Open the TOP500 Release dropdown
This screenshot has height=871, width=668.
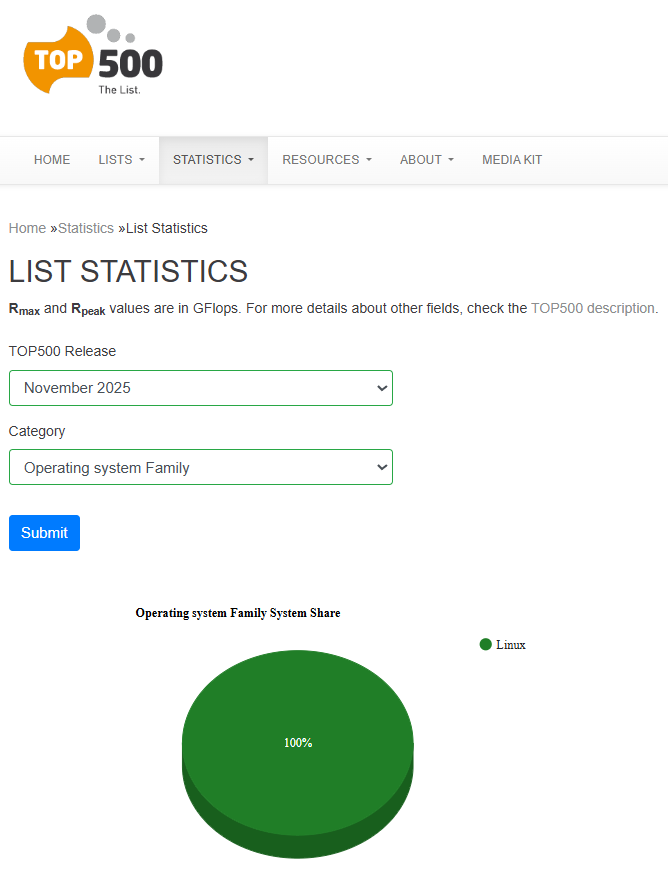click(200, 388)
